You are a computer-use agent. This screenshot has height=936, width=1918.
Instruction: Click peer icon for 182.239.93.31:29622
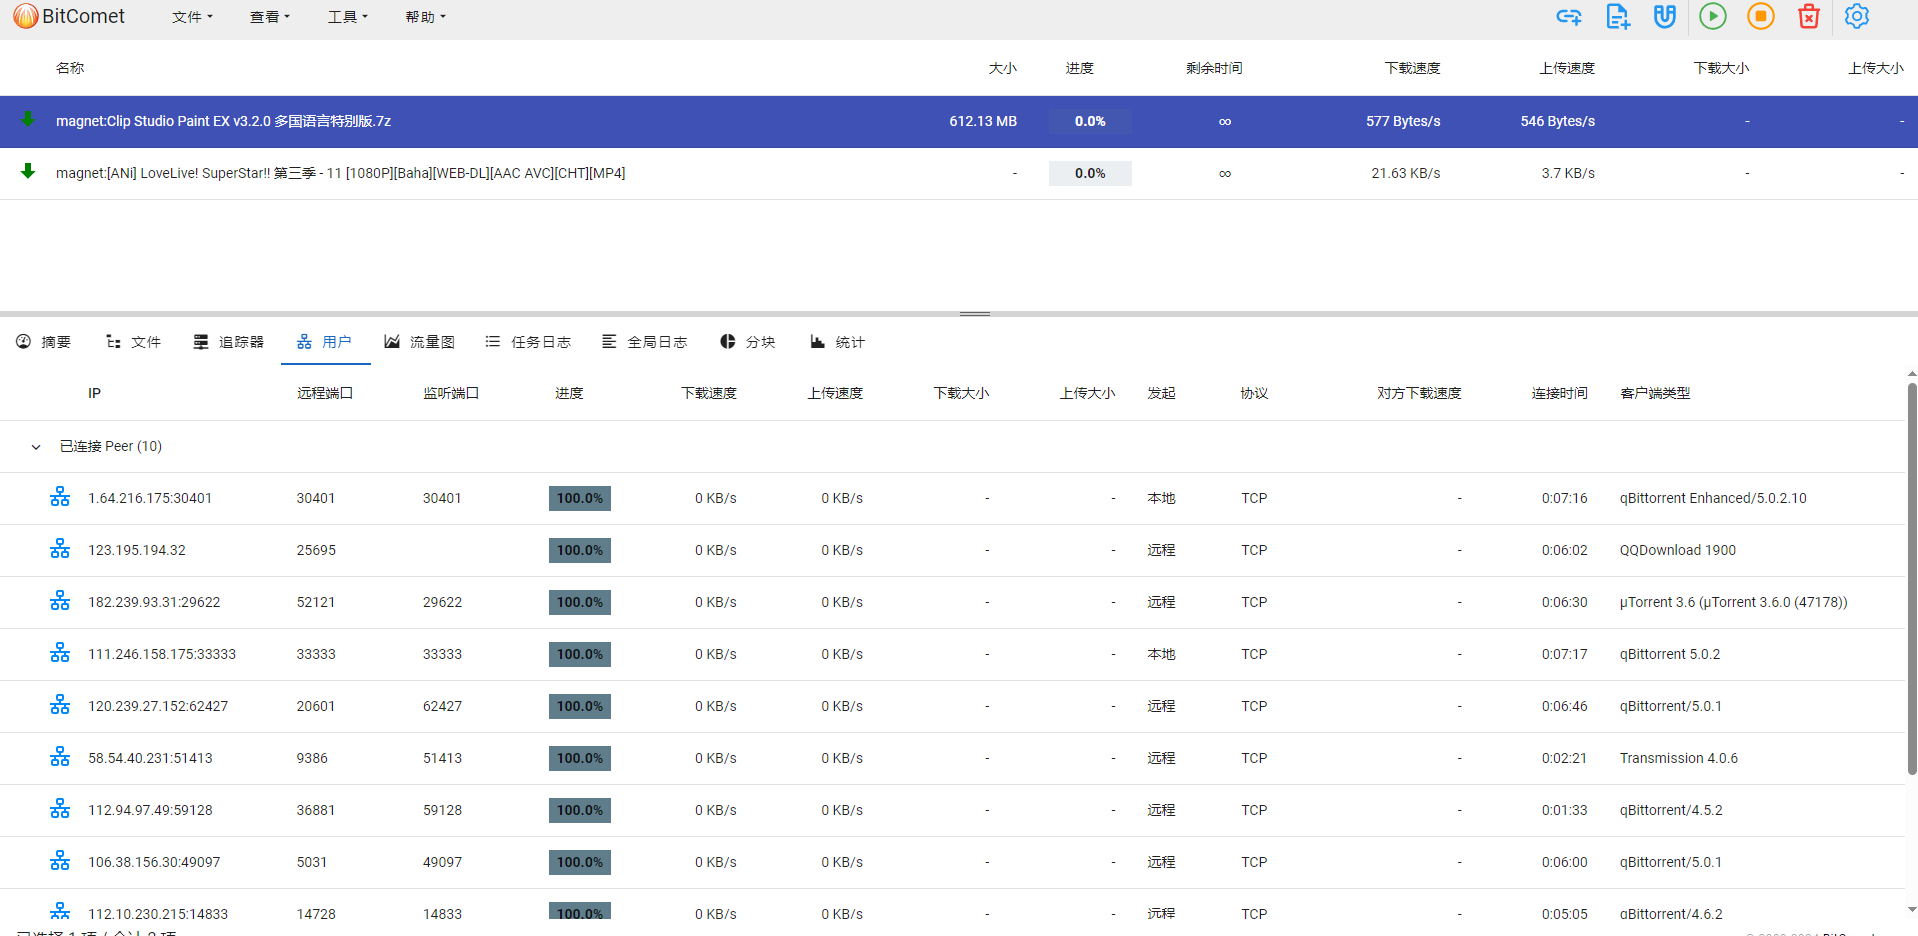point(60,601)
